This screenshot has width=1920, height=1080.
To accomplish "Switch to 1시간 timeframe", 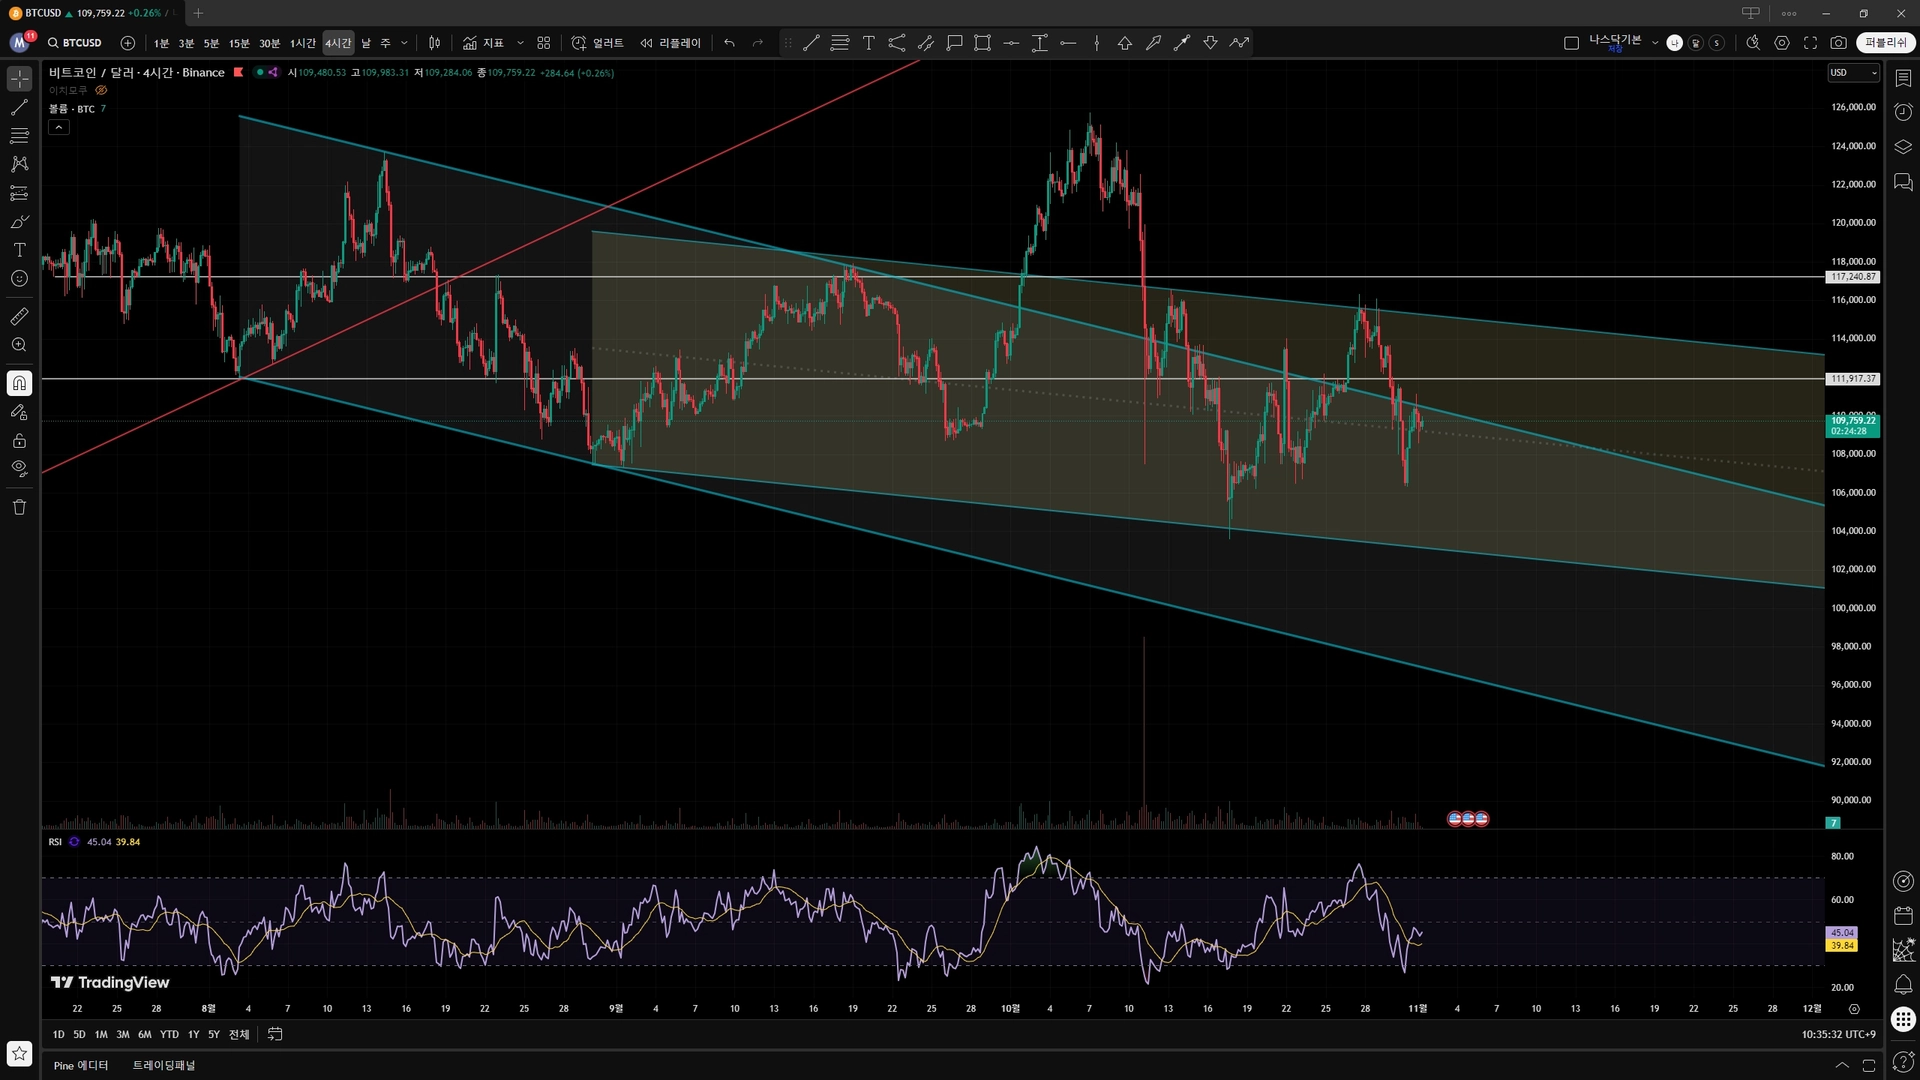I will (302, 43).
